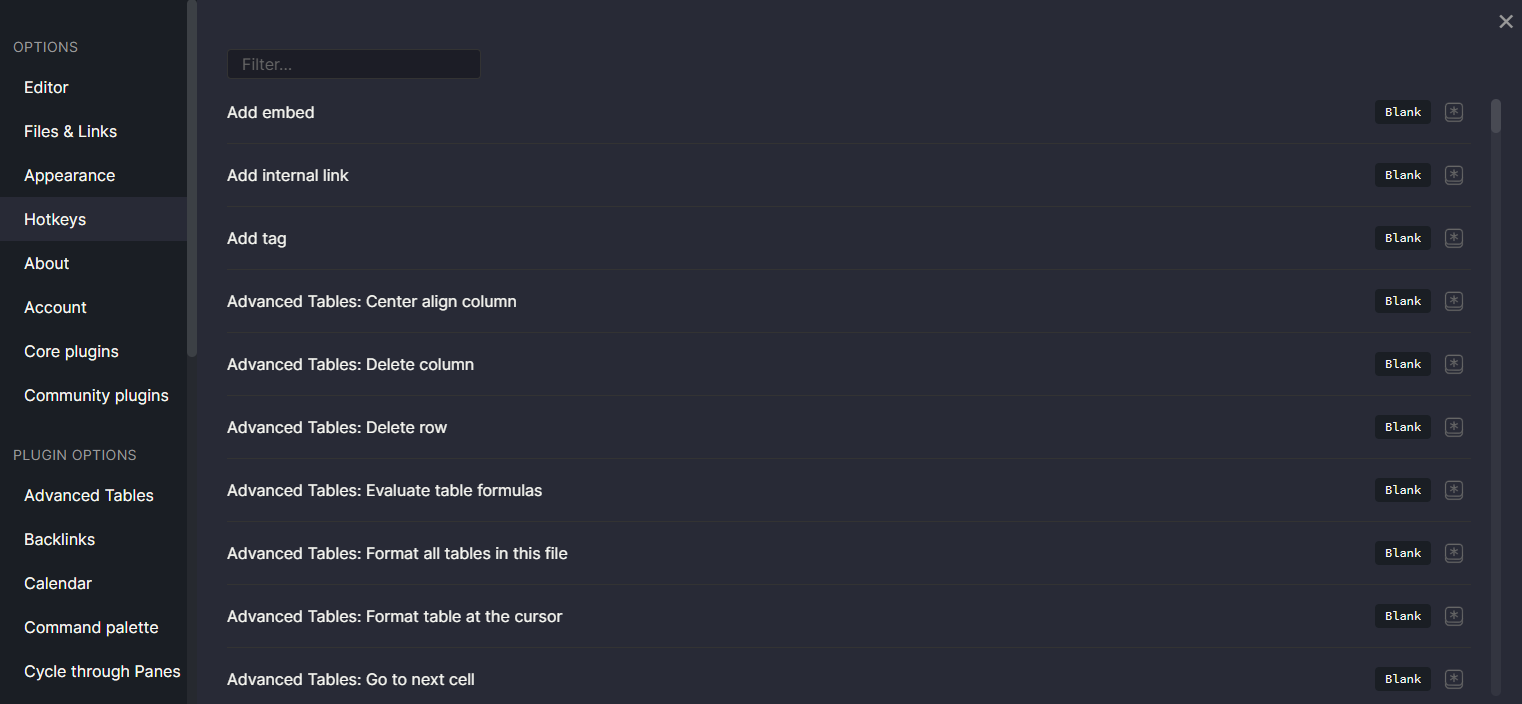
Task: Click hotkey key icon for Add embed
Action: point(1454,112)
